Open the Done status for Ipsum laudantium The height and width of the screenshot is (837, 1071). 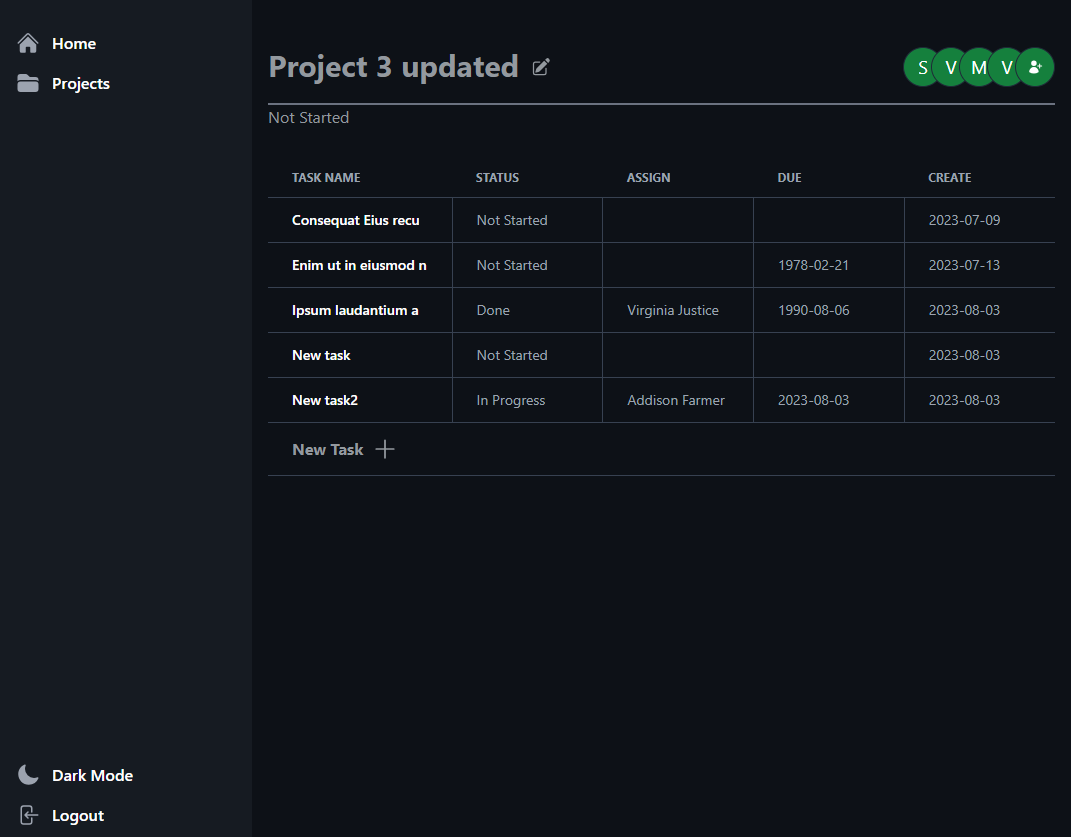tap(494, 311)
